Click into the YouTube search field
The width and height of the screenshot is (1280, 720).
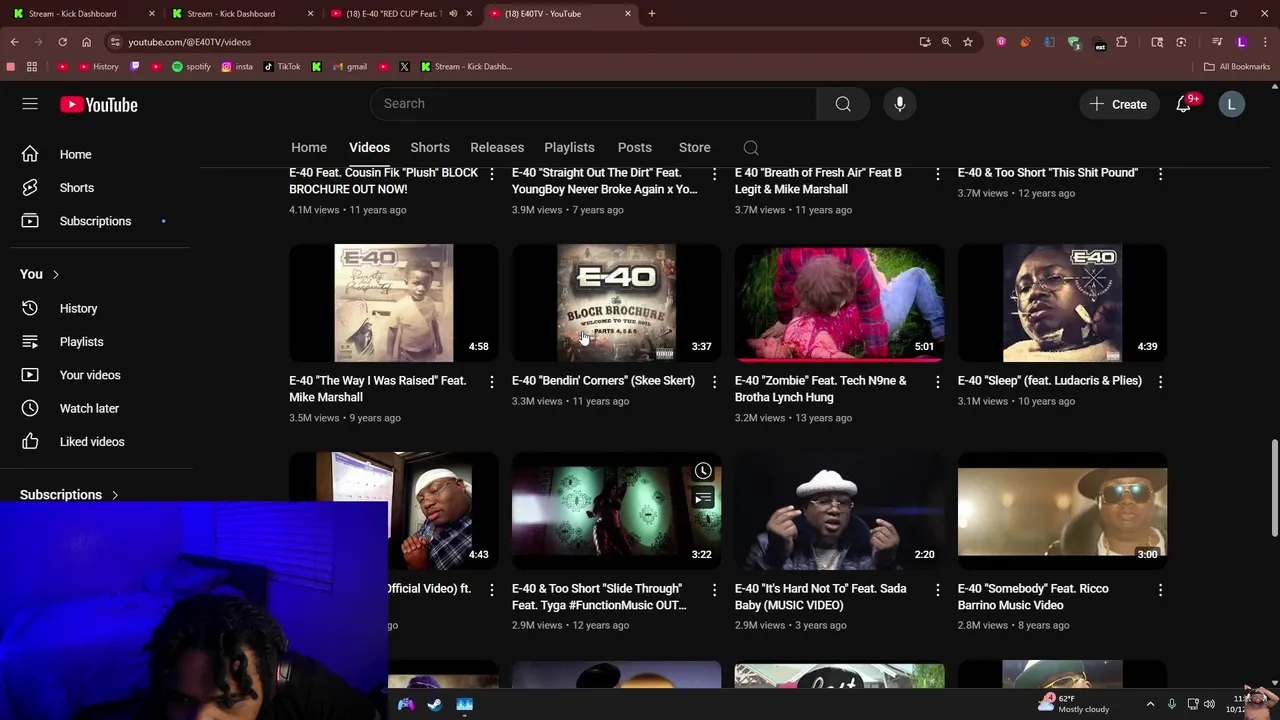594,104
